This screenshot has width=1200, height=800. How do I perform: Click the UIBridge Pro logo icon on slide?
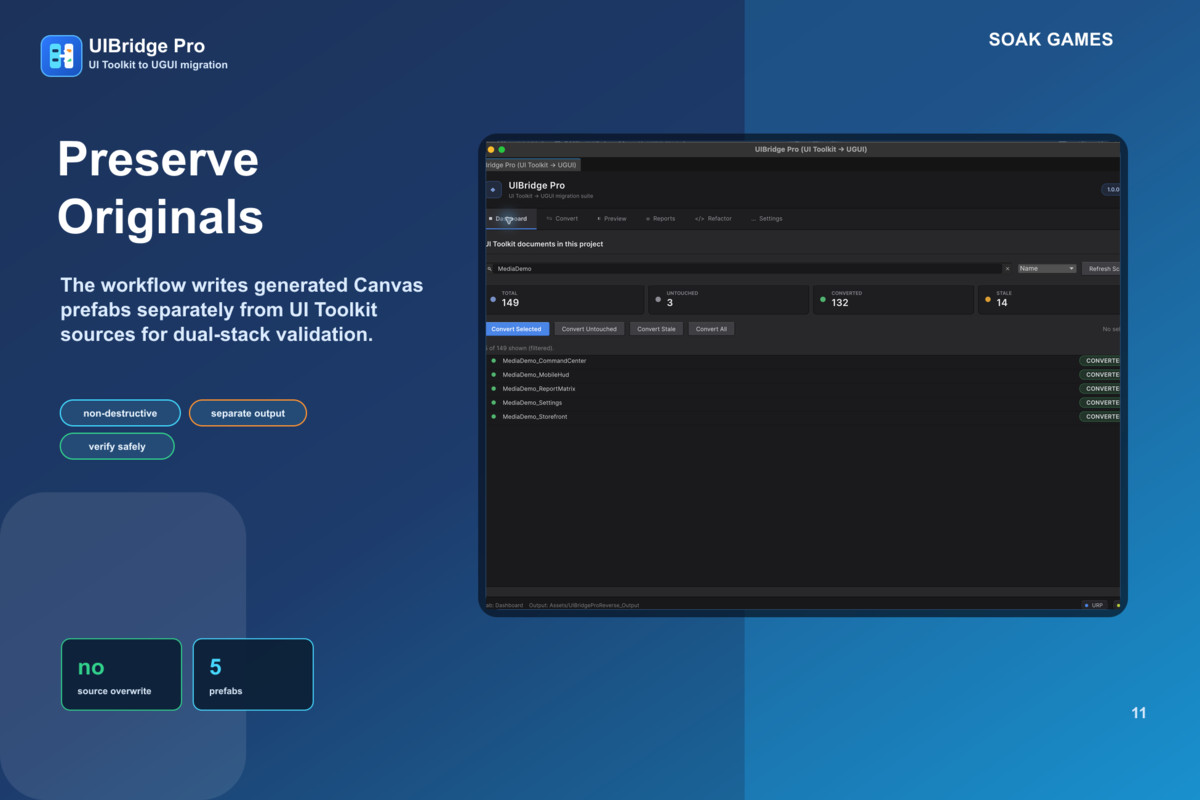61,56
